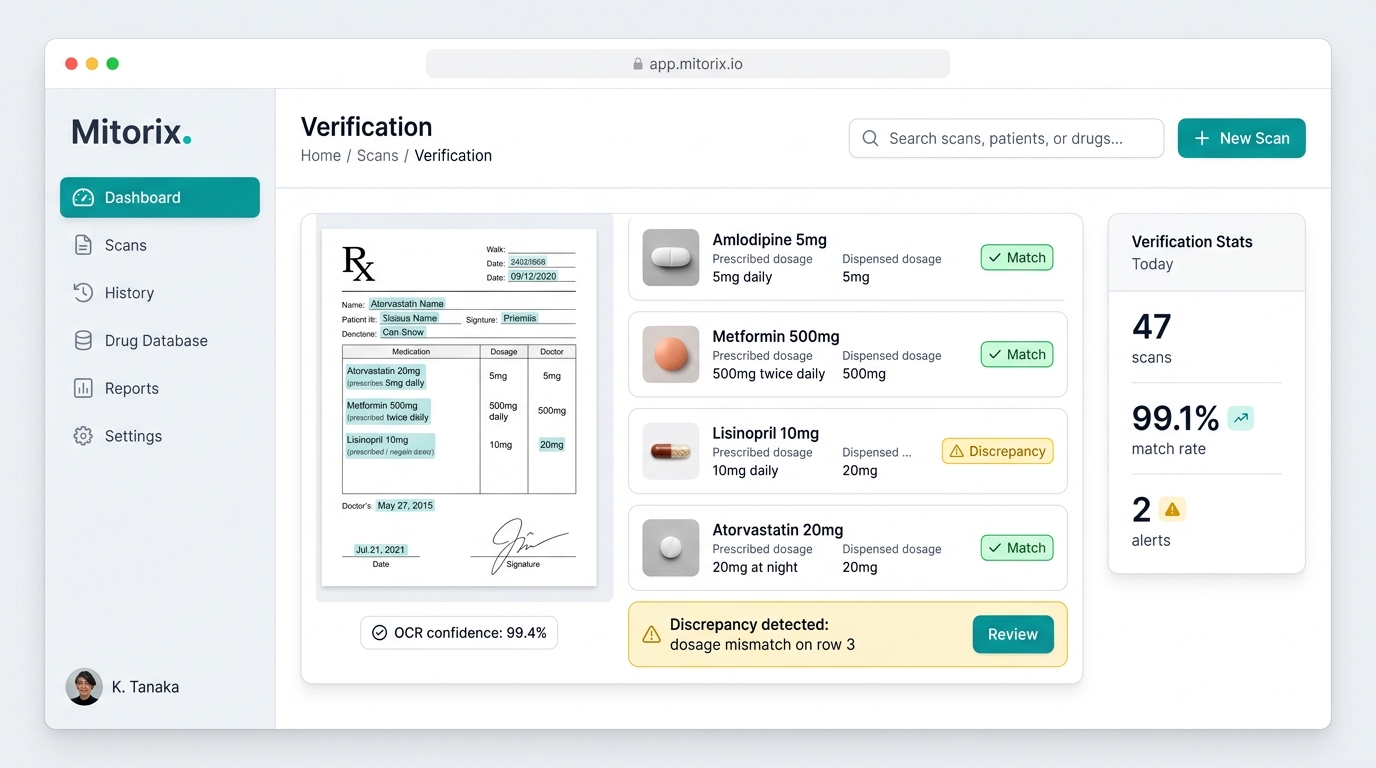Click the scanned prescription image
Image resolution: width=1376 pixels, height=768 pixels.
point(459,408)
